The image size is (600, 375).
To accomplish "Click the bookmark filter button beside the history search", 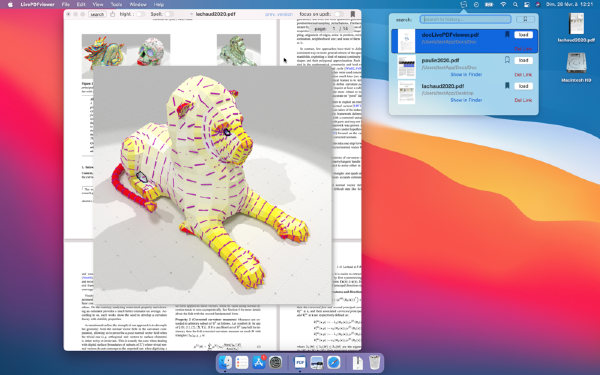I will [525, 19].
